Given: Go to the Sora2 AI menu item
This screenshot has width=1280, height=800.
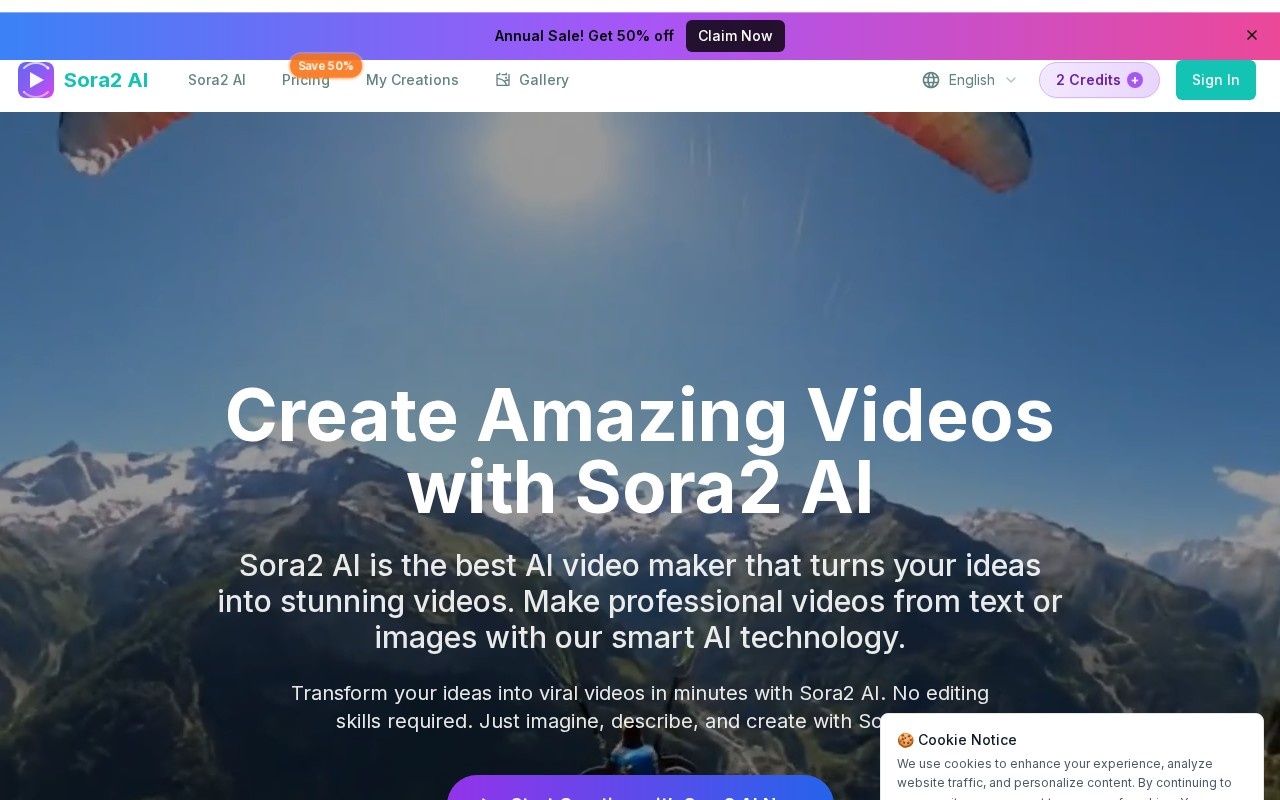Looking at the screenshot, I should coord(217,80).
